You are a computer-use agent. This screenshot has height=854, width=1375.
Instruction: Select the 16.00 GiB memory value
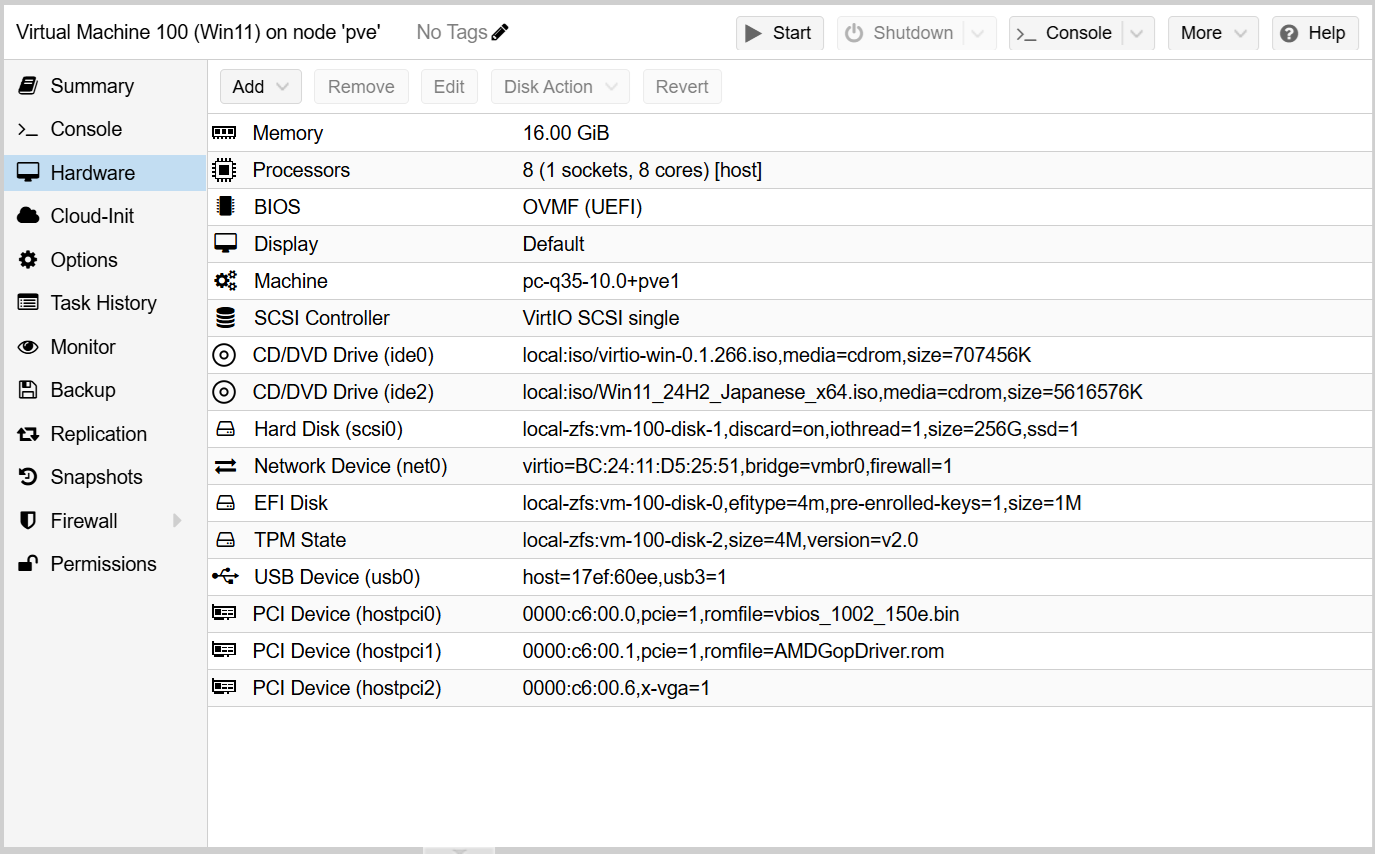(566, 133)
